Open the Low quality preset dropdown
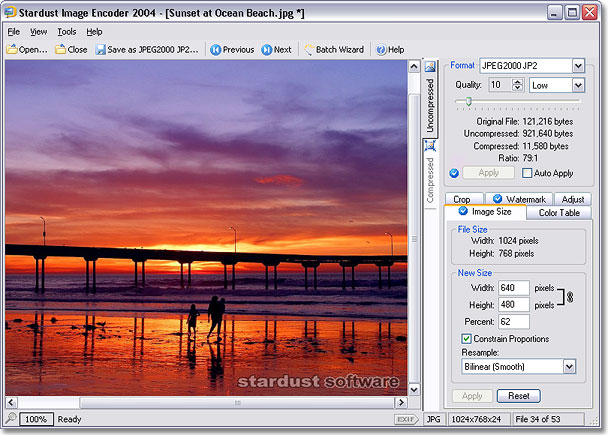The height and width of the screenshot is (435, 608). [x=578, y=85]
